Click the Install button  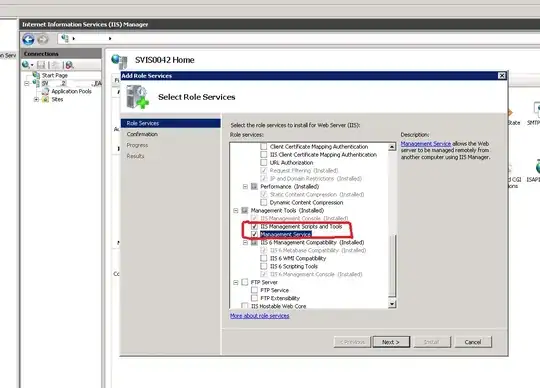tap(432, 342)
